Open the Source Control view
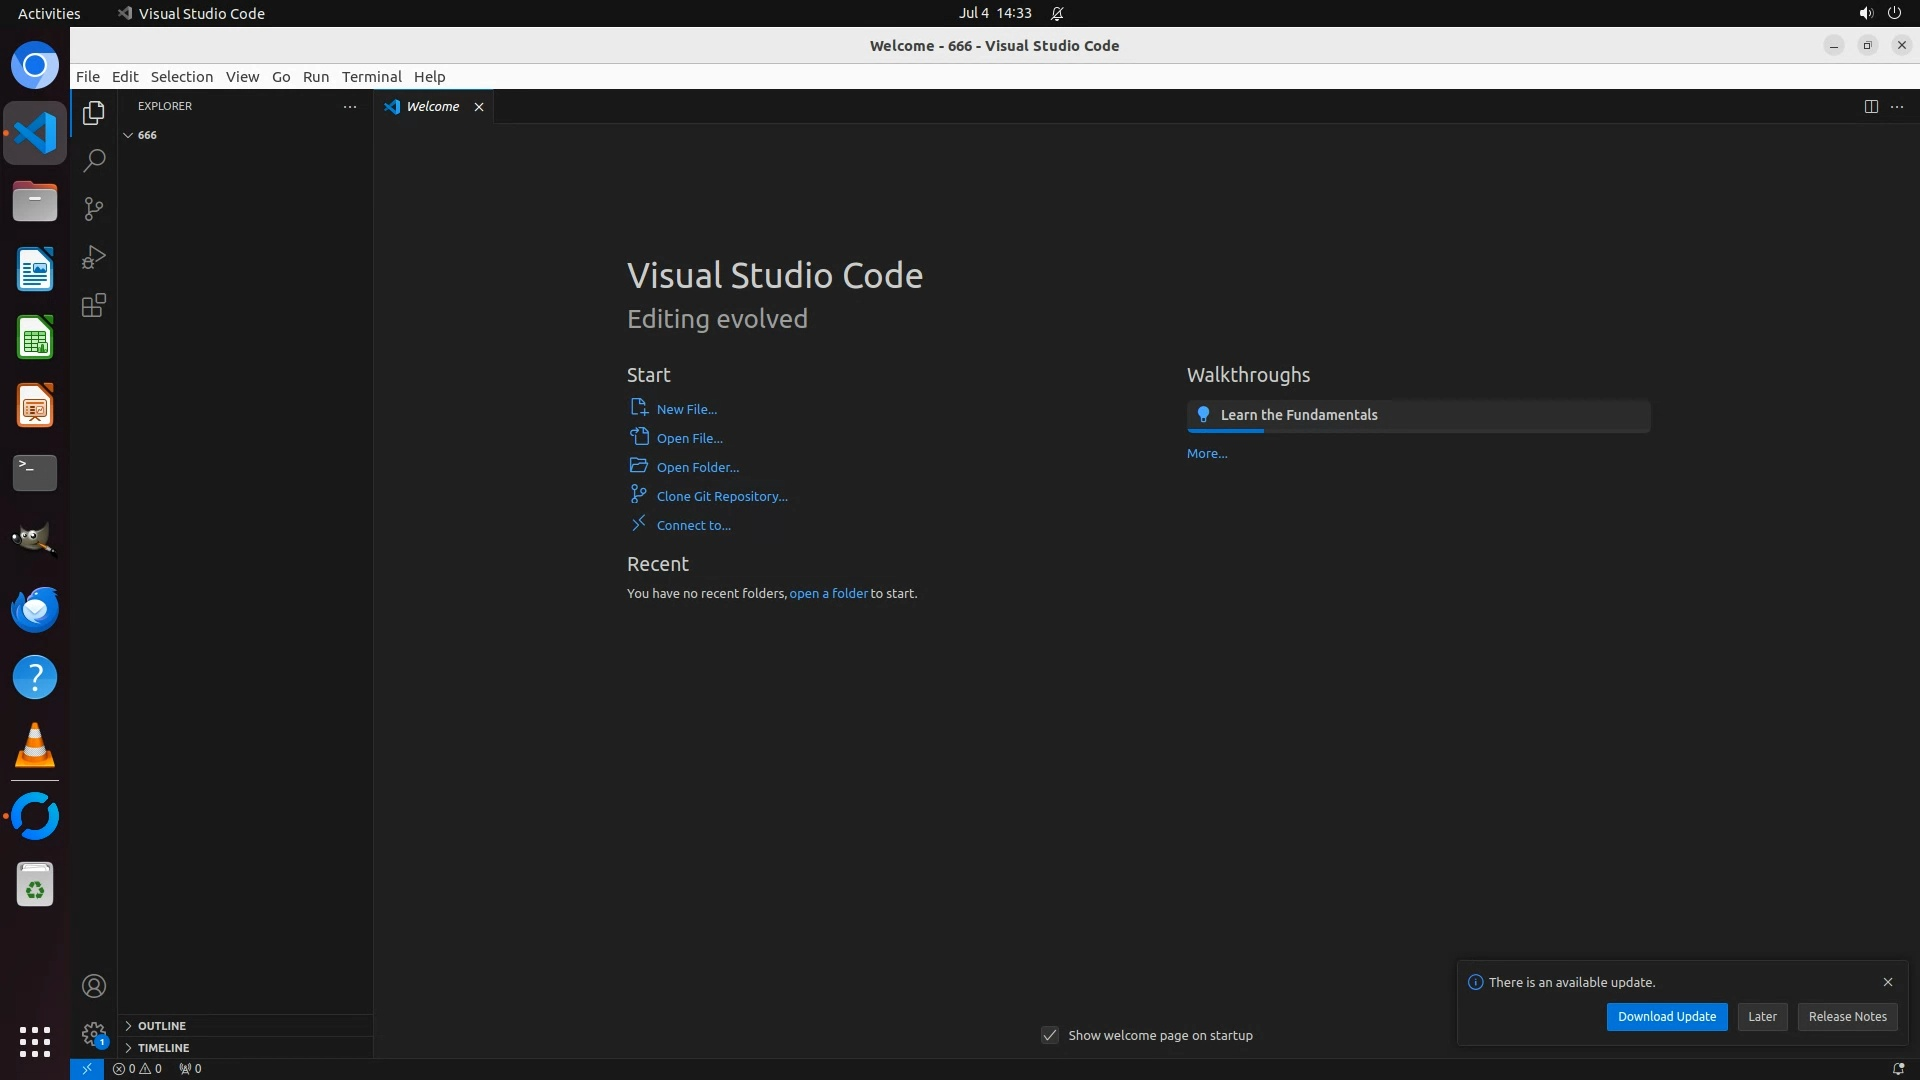 coord(94,209)
